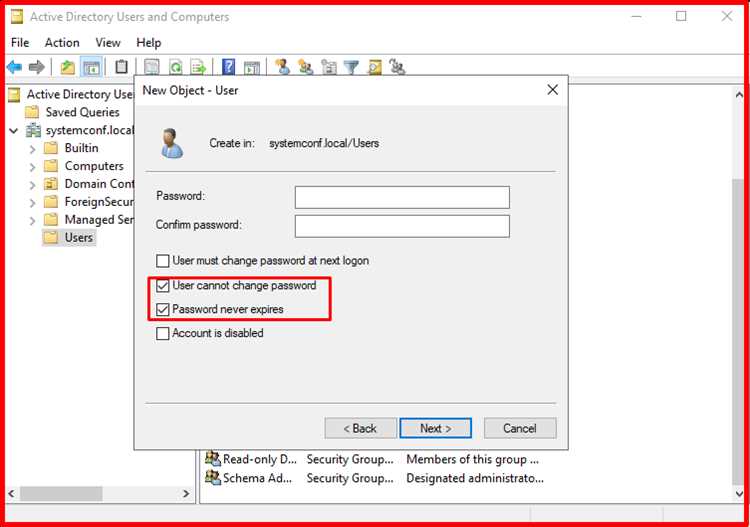The image size is (750, 527).
Task: Uncheck Password never expires
Action: 163,309
